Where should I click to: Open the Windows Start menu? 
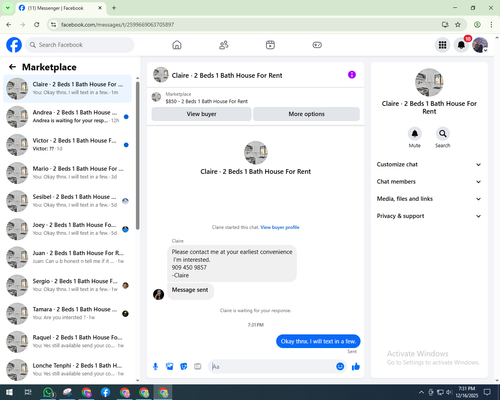pyautogui.click(x=9, y=392)
